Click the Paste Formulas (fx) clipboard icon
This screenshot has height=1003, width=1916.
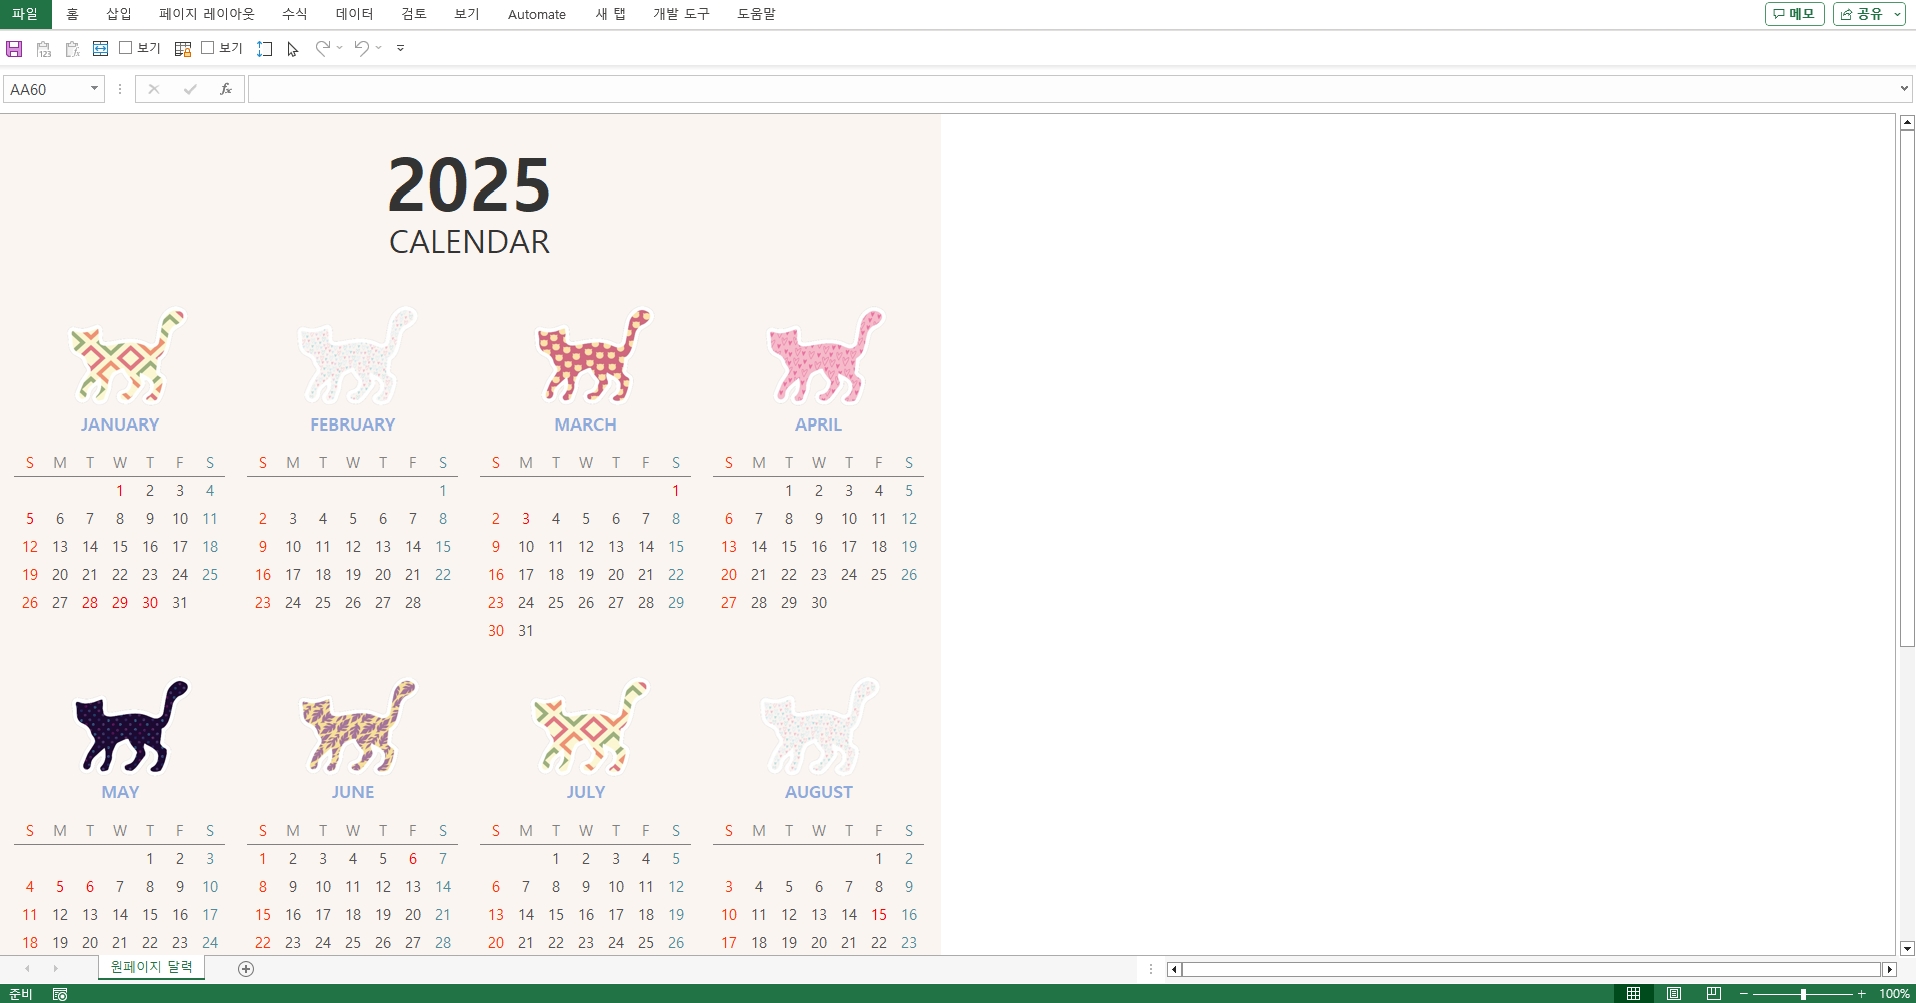click(72, 49)
